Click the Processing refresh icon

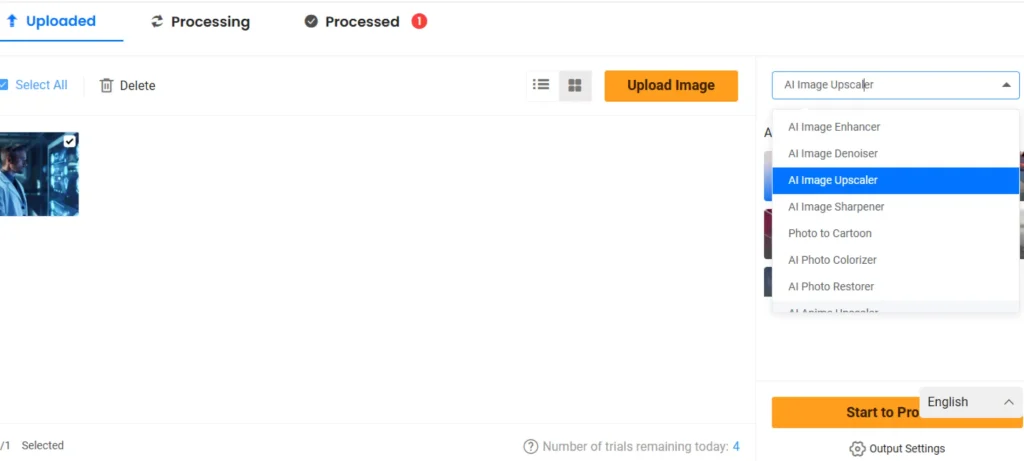[157, 21]
